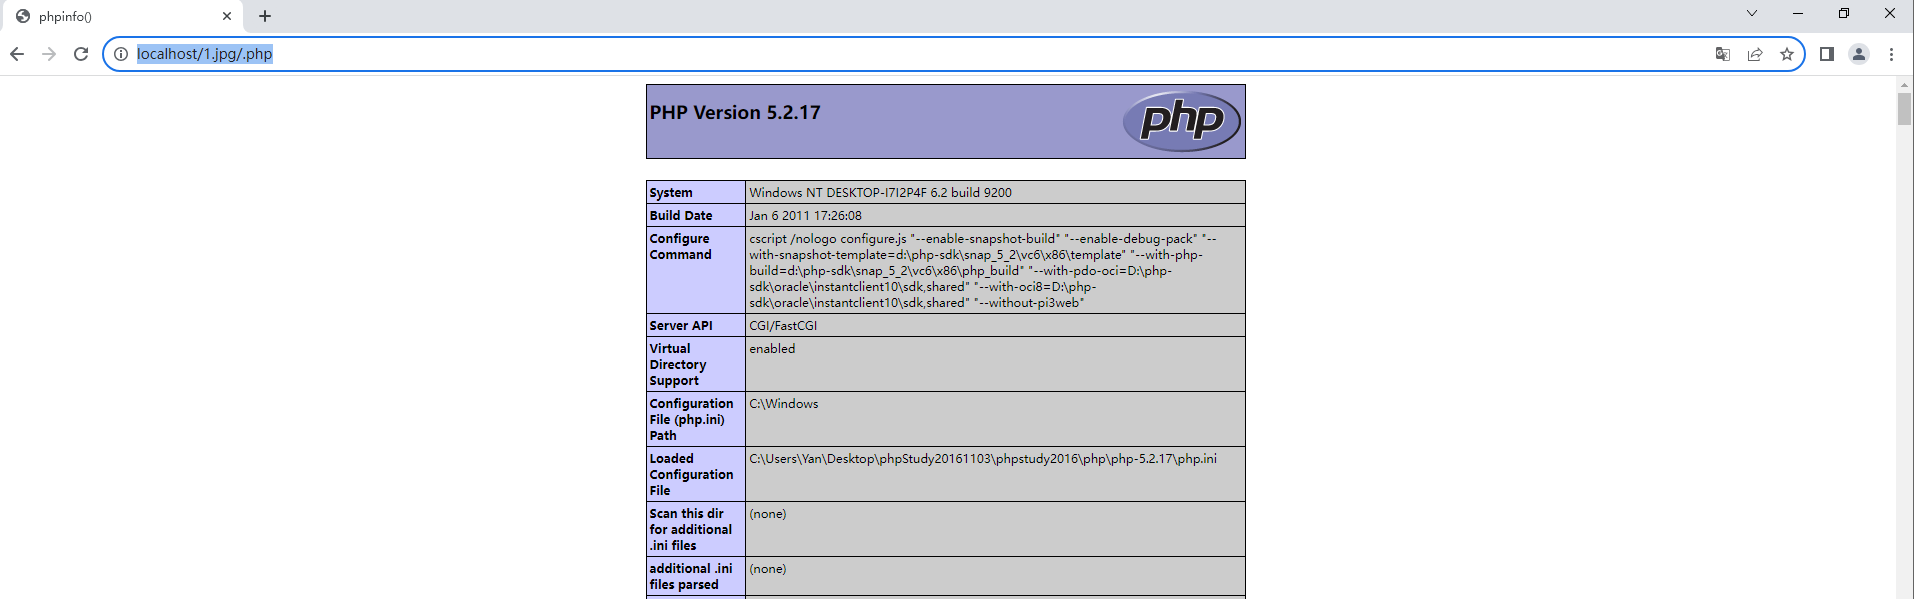Click the PHP Version 5.2.17 heading
This screenshot has width=1914, height=599.
click(735, 113)
